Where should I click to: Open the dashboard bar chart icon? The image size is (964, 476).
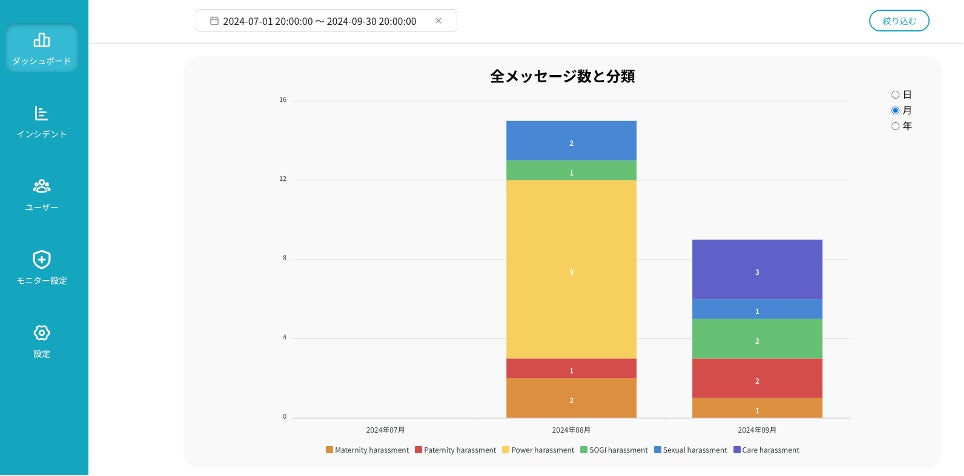coord(42,40)
